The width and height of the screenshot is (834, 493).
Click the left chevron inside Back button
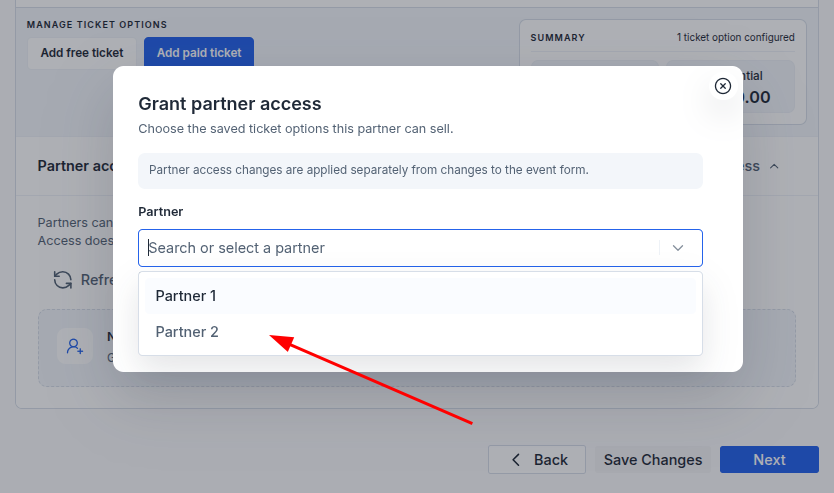click(515, 460)
